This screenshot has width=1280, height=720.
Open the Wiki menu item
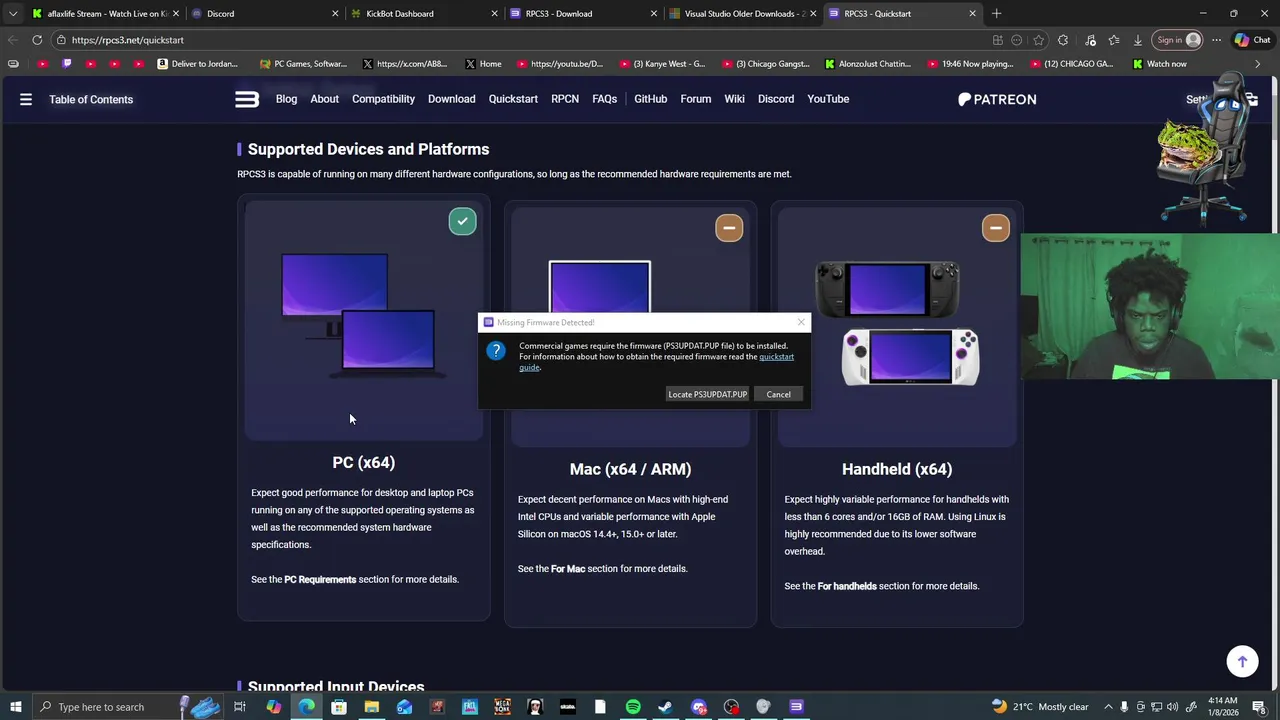point(734,99)
